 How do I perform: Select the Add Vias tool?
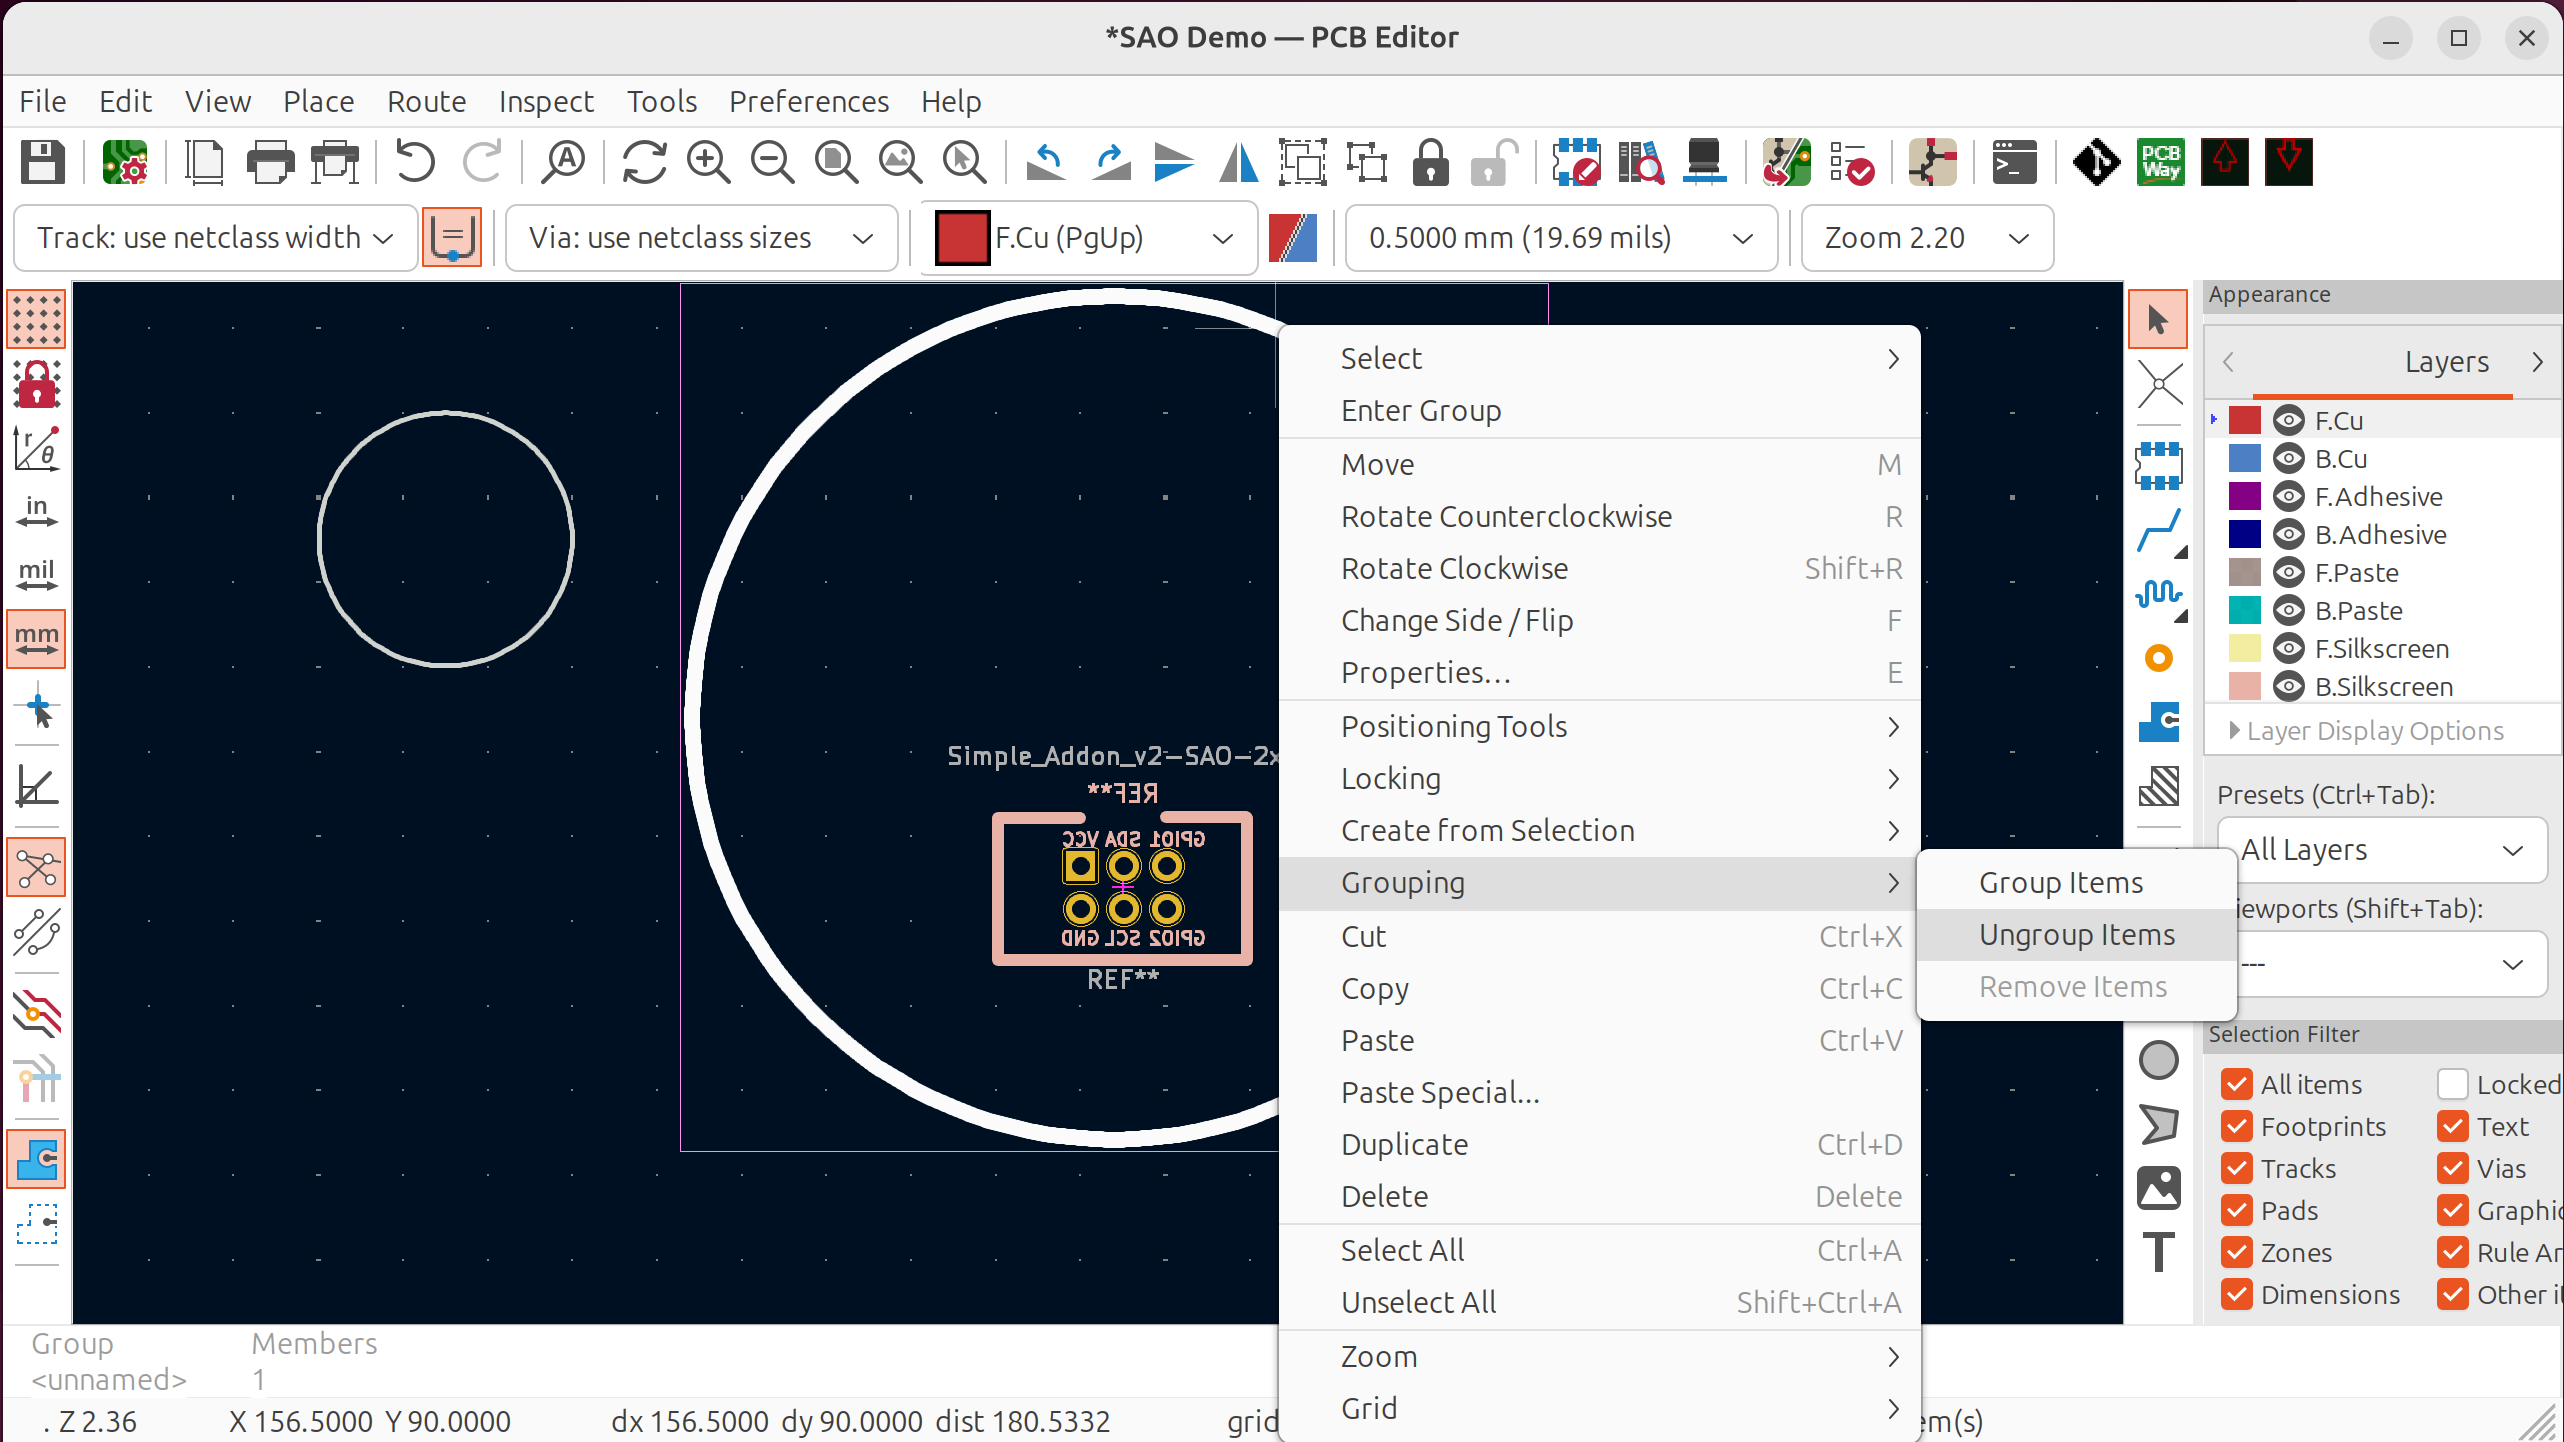click(x=2158, y=658)
